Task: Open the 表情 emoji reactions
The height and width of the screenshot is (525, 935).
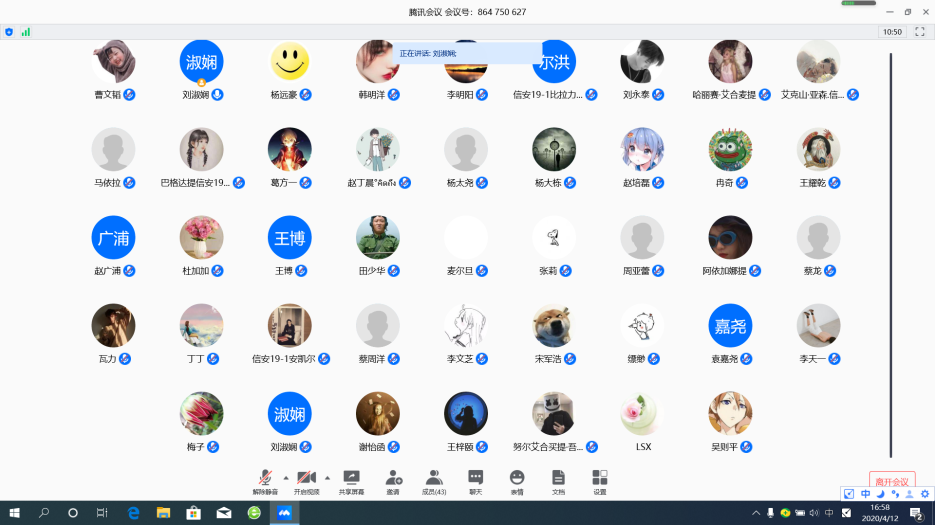Action: pos(517,481)
